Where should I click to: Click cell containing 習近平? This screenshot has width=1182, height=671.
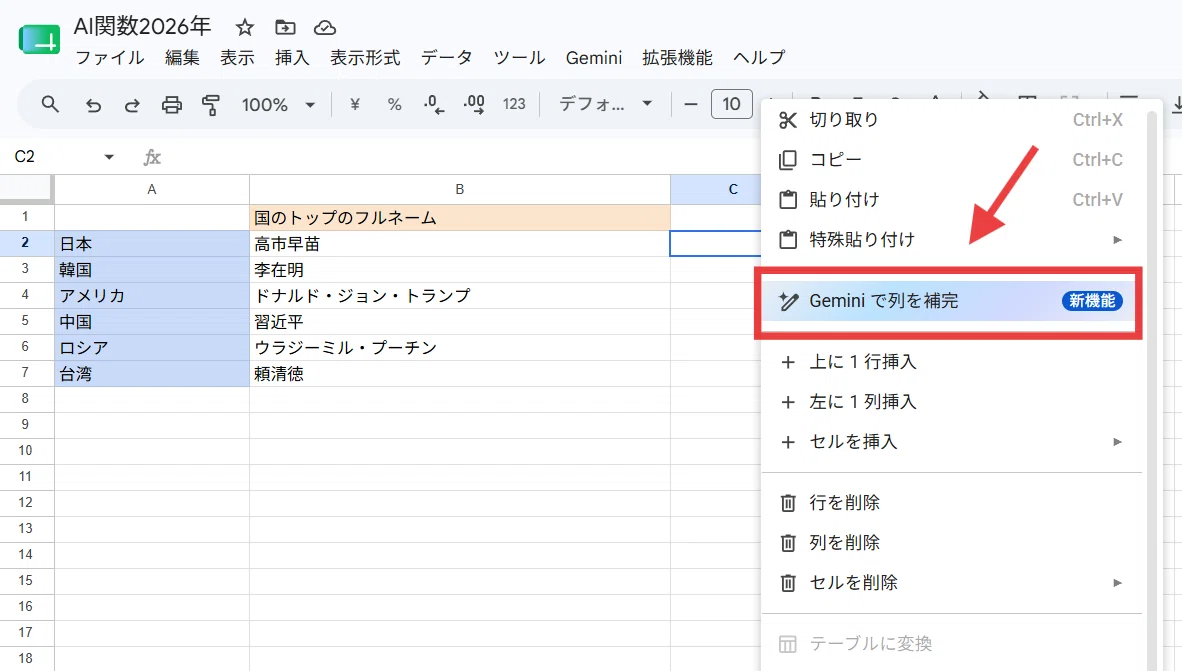(x=460, y=322)
